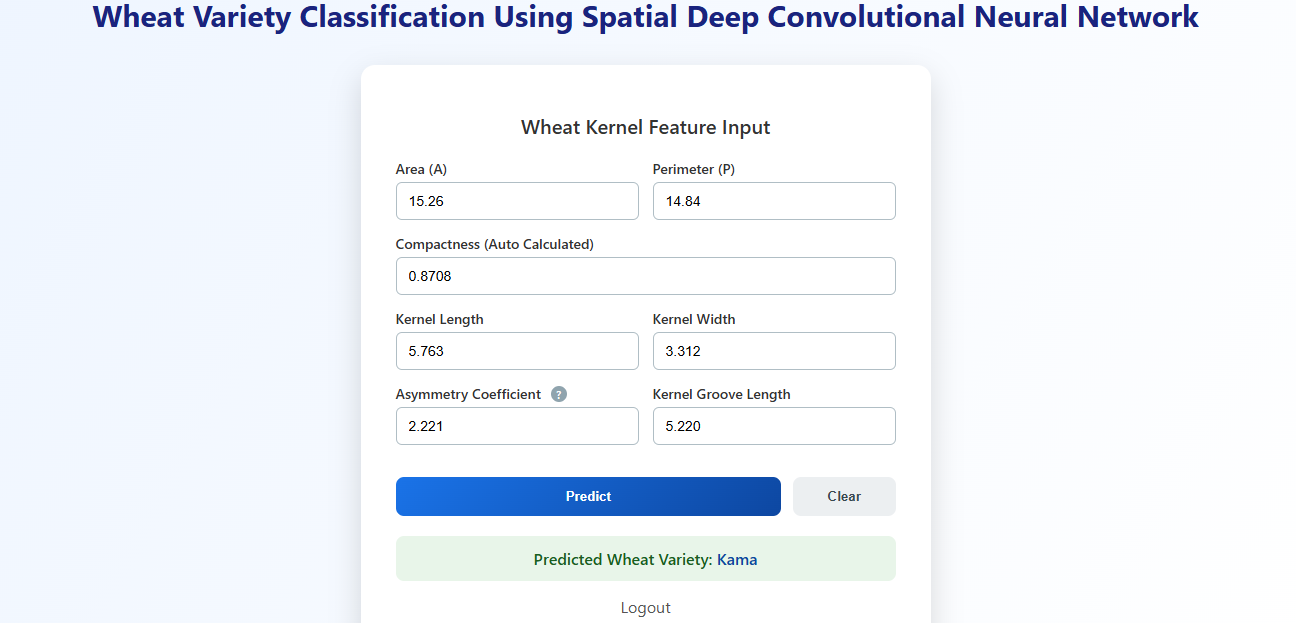Click the Asymmetry Coefficient input field
This screenshot has height=623, width=1296.
[517, 426]
